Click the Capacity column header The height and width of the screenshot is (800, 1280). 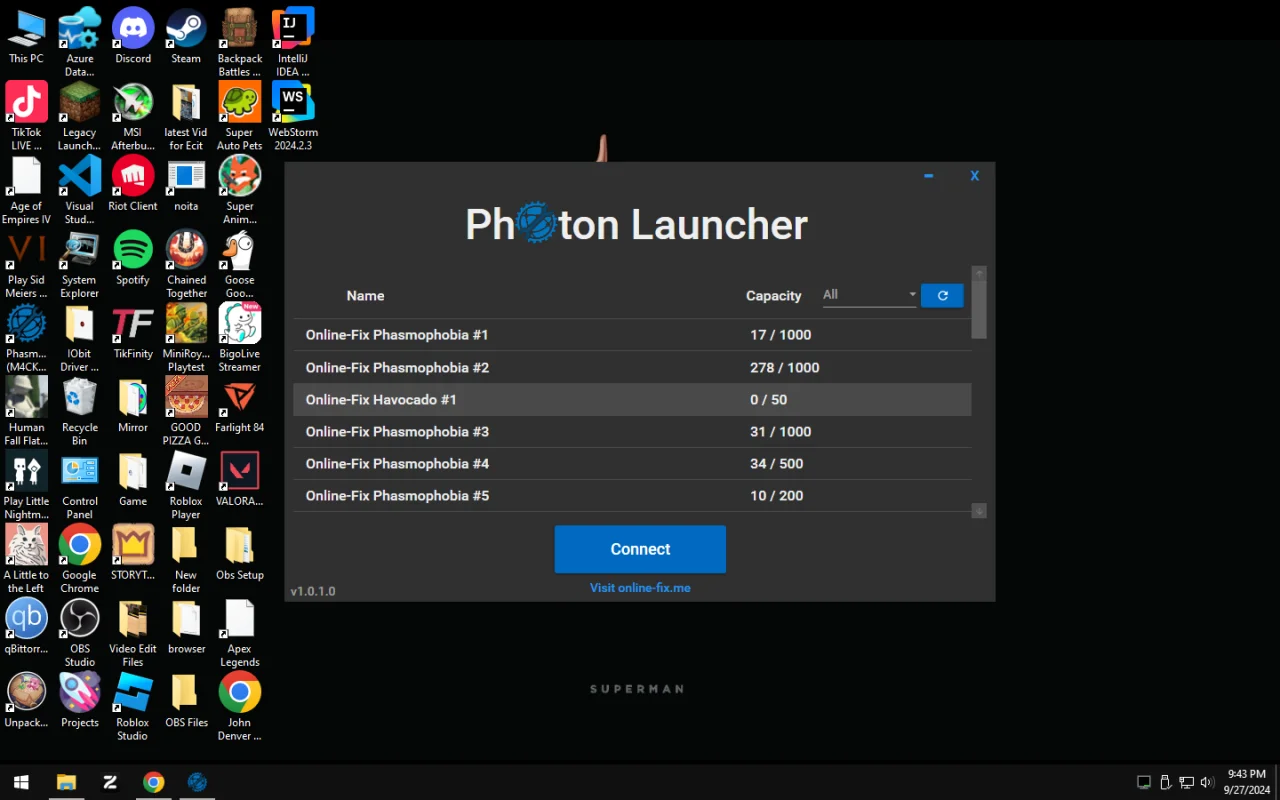pos(773,295)
